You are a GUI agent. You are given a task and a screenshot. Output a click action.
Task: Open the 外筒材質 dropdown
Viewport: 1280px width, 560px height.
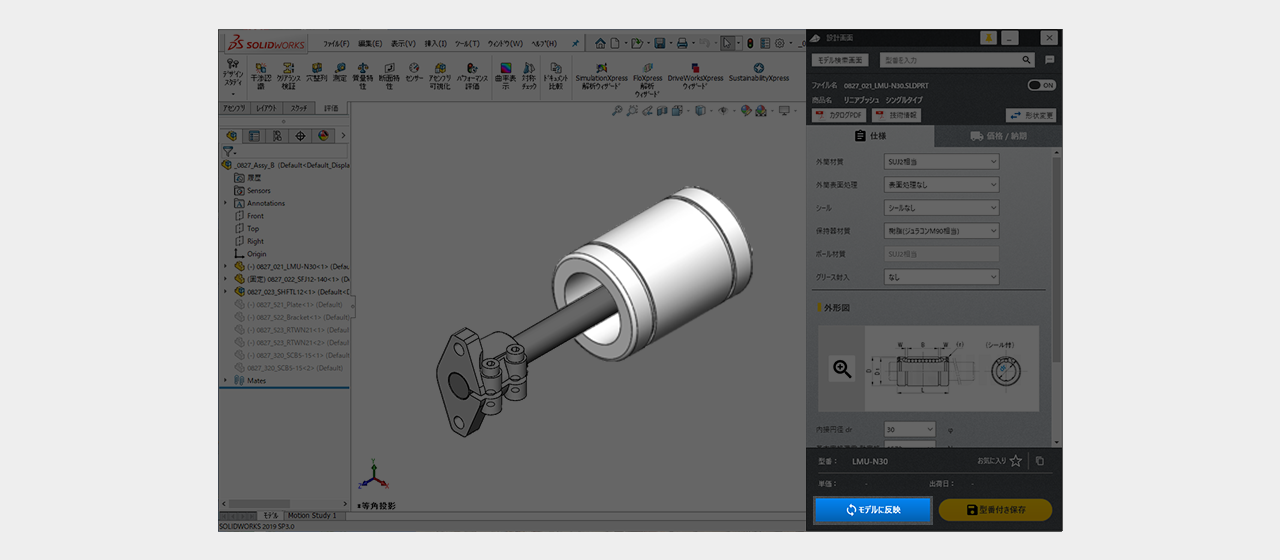(941, 161)
